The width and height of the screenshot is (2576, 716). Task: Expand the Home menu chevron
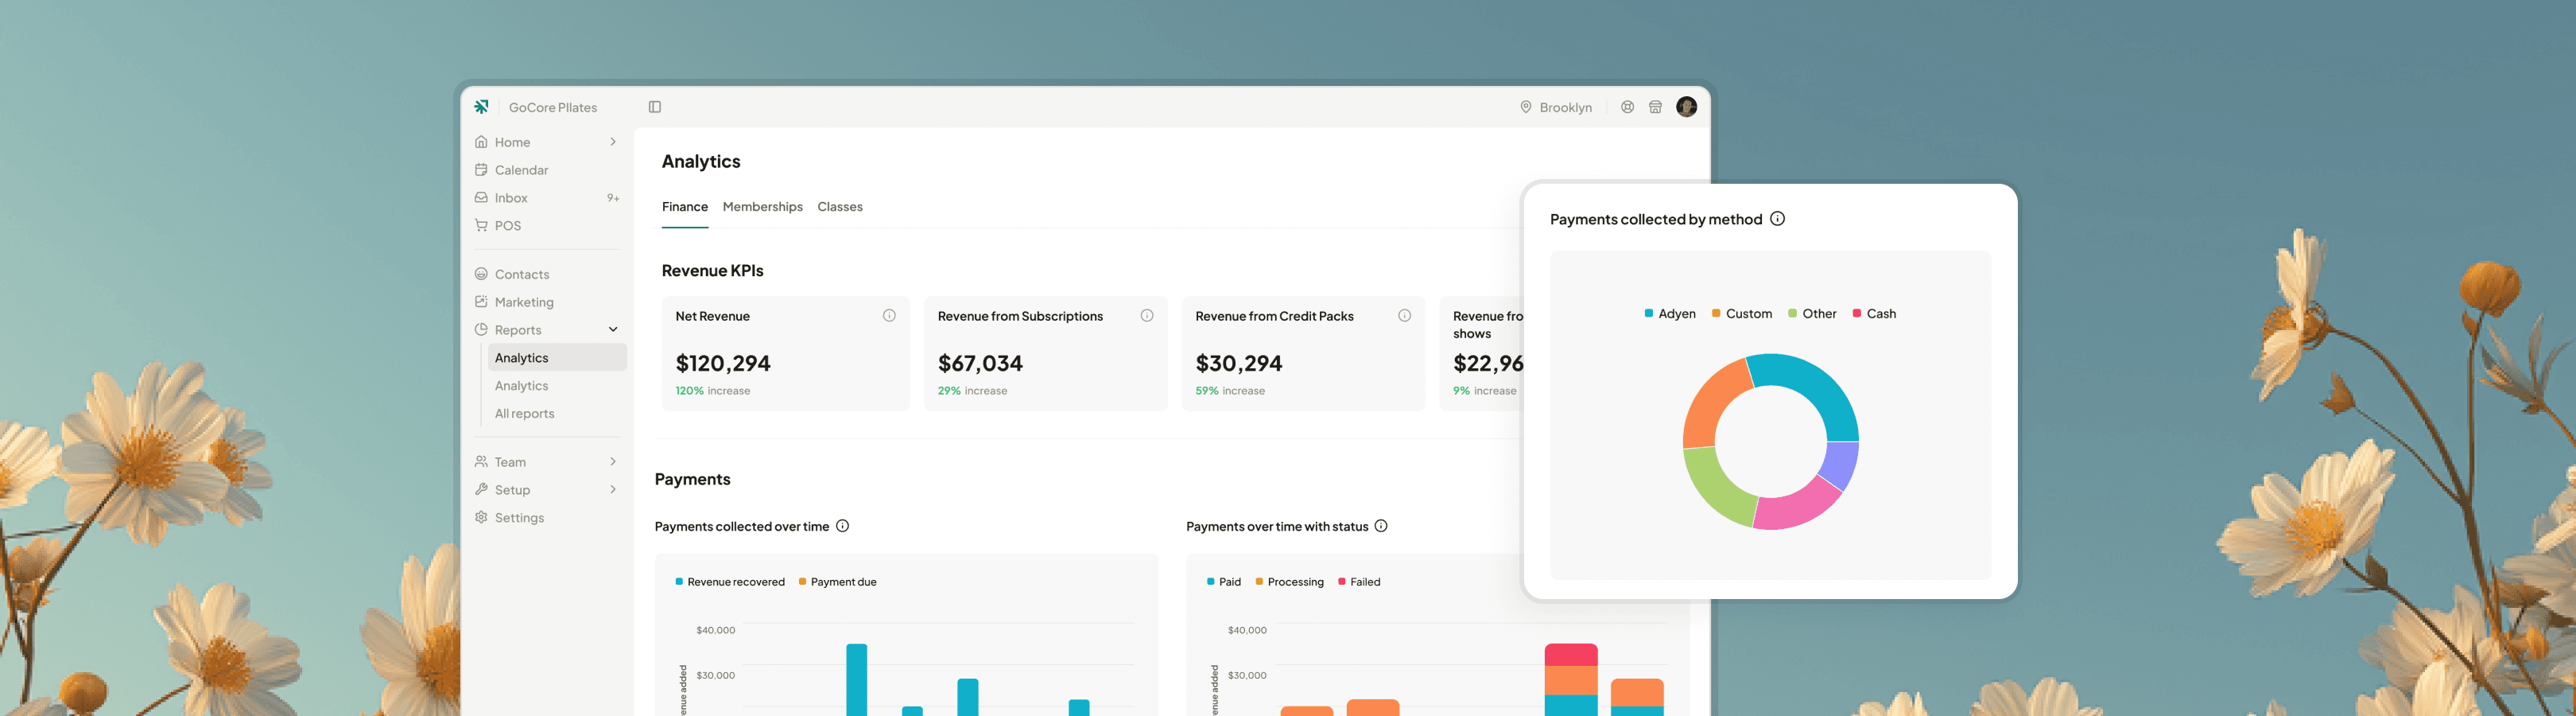(x=613, y=142)
